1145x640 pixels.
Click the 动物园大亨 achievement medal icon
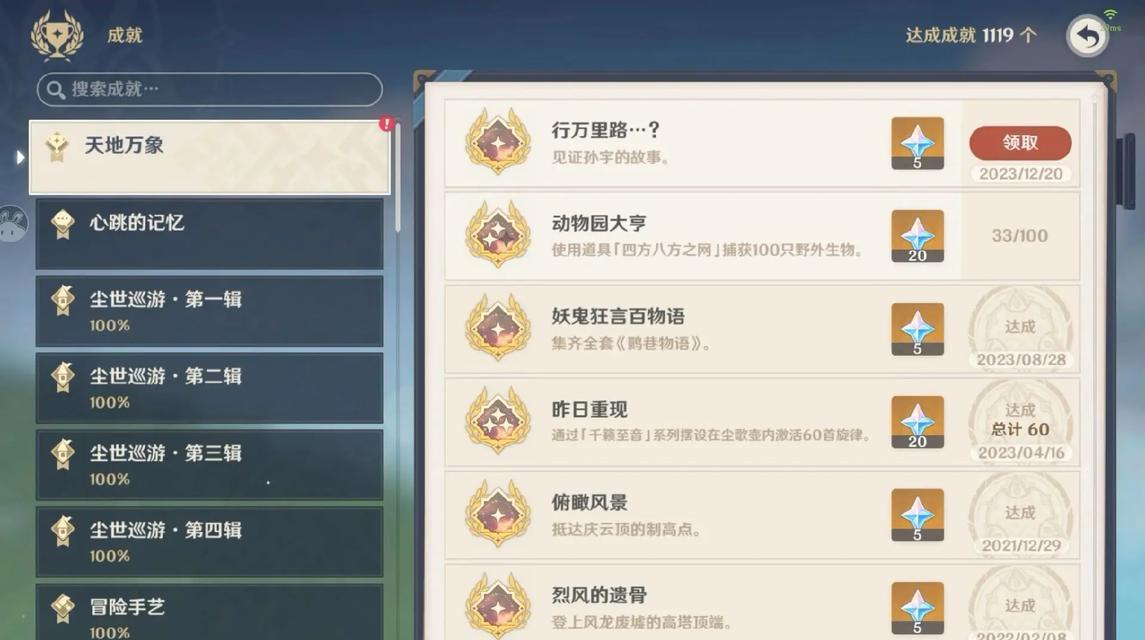(498, 235)
